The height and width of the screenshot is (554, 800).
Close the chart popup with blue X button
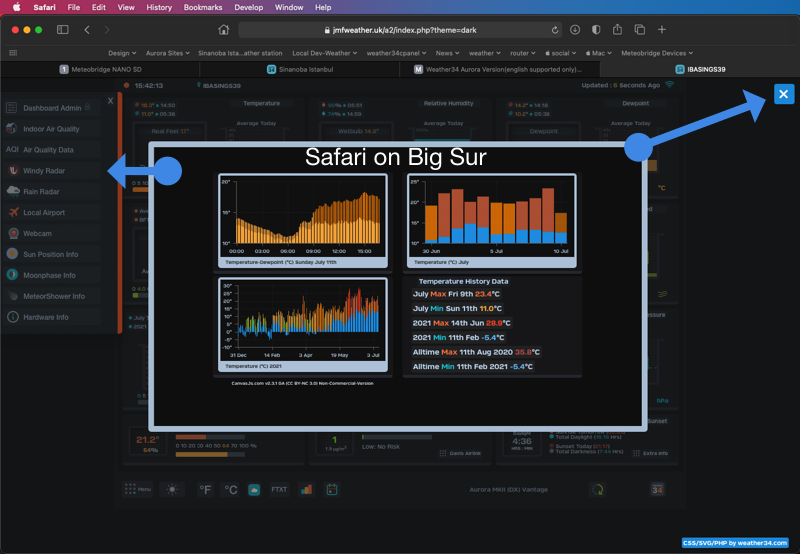click(x=784, y=94)
